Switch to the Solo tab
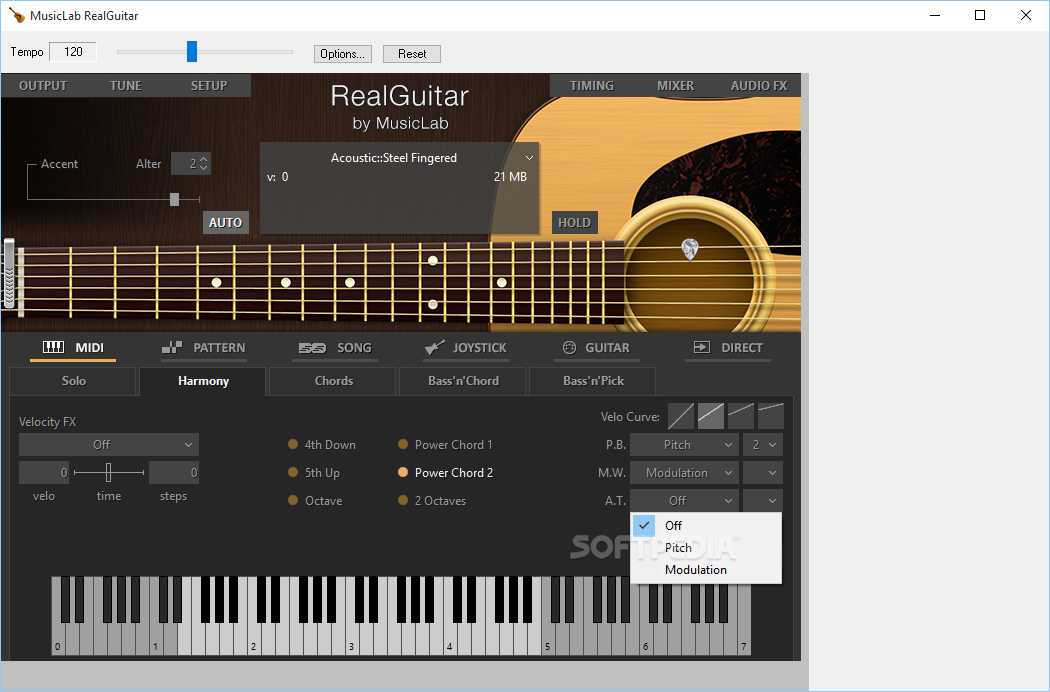Screen dimensions: 1050x692 click(73, 380)
